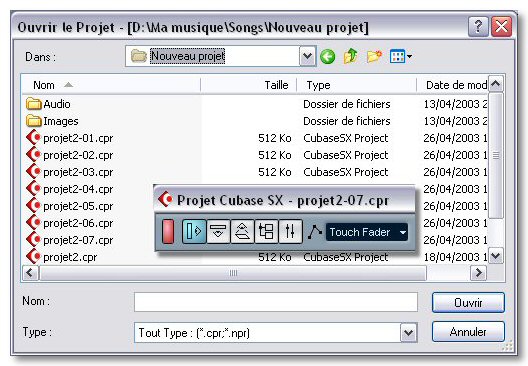Open the Tout Type file filter dropdown
Screen dimensions: 528x366
click(x=408, y=333)
